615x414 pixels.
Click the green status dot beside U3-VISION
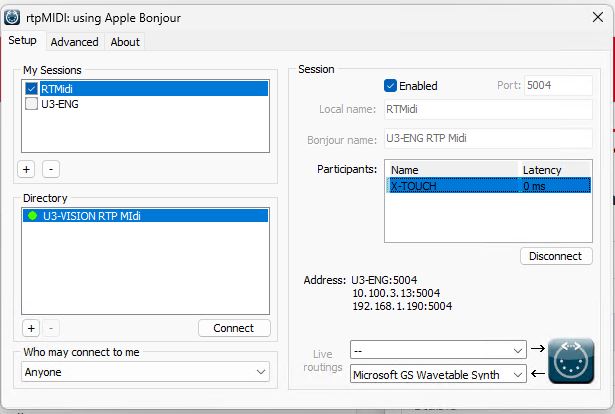(32, 215)
